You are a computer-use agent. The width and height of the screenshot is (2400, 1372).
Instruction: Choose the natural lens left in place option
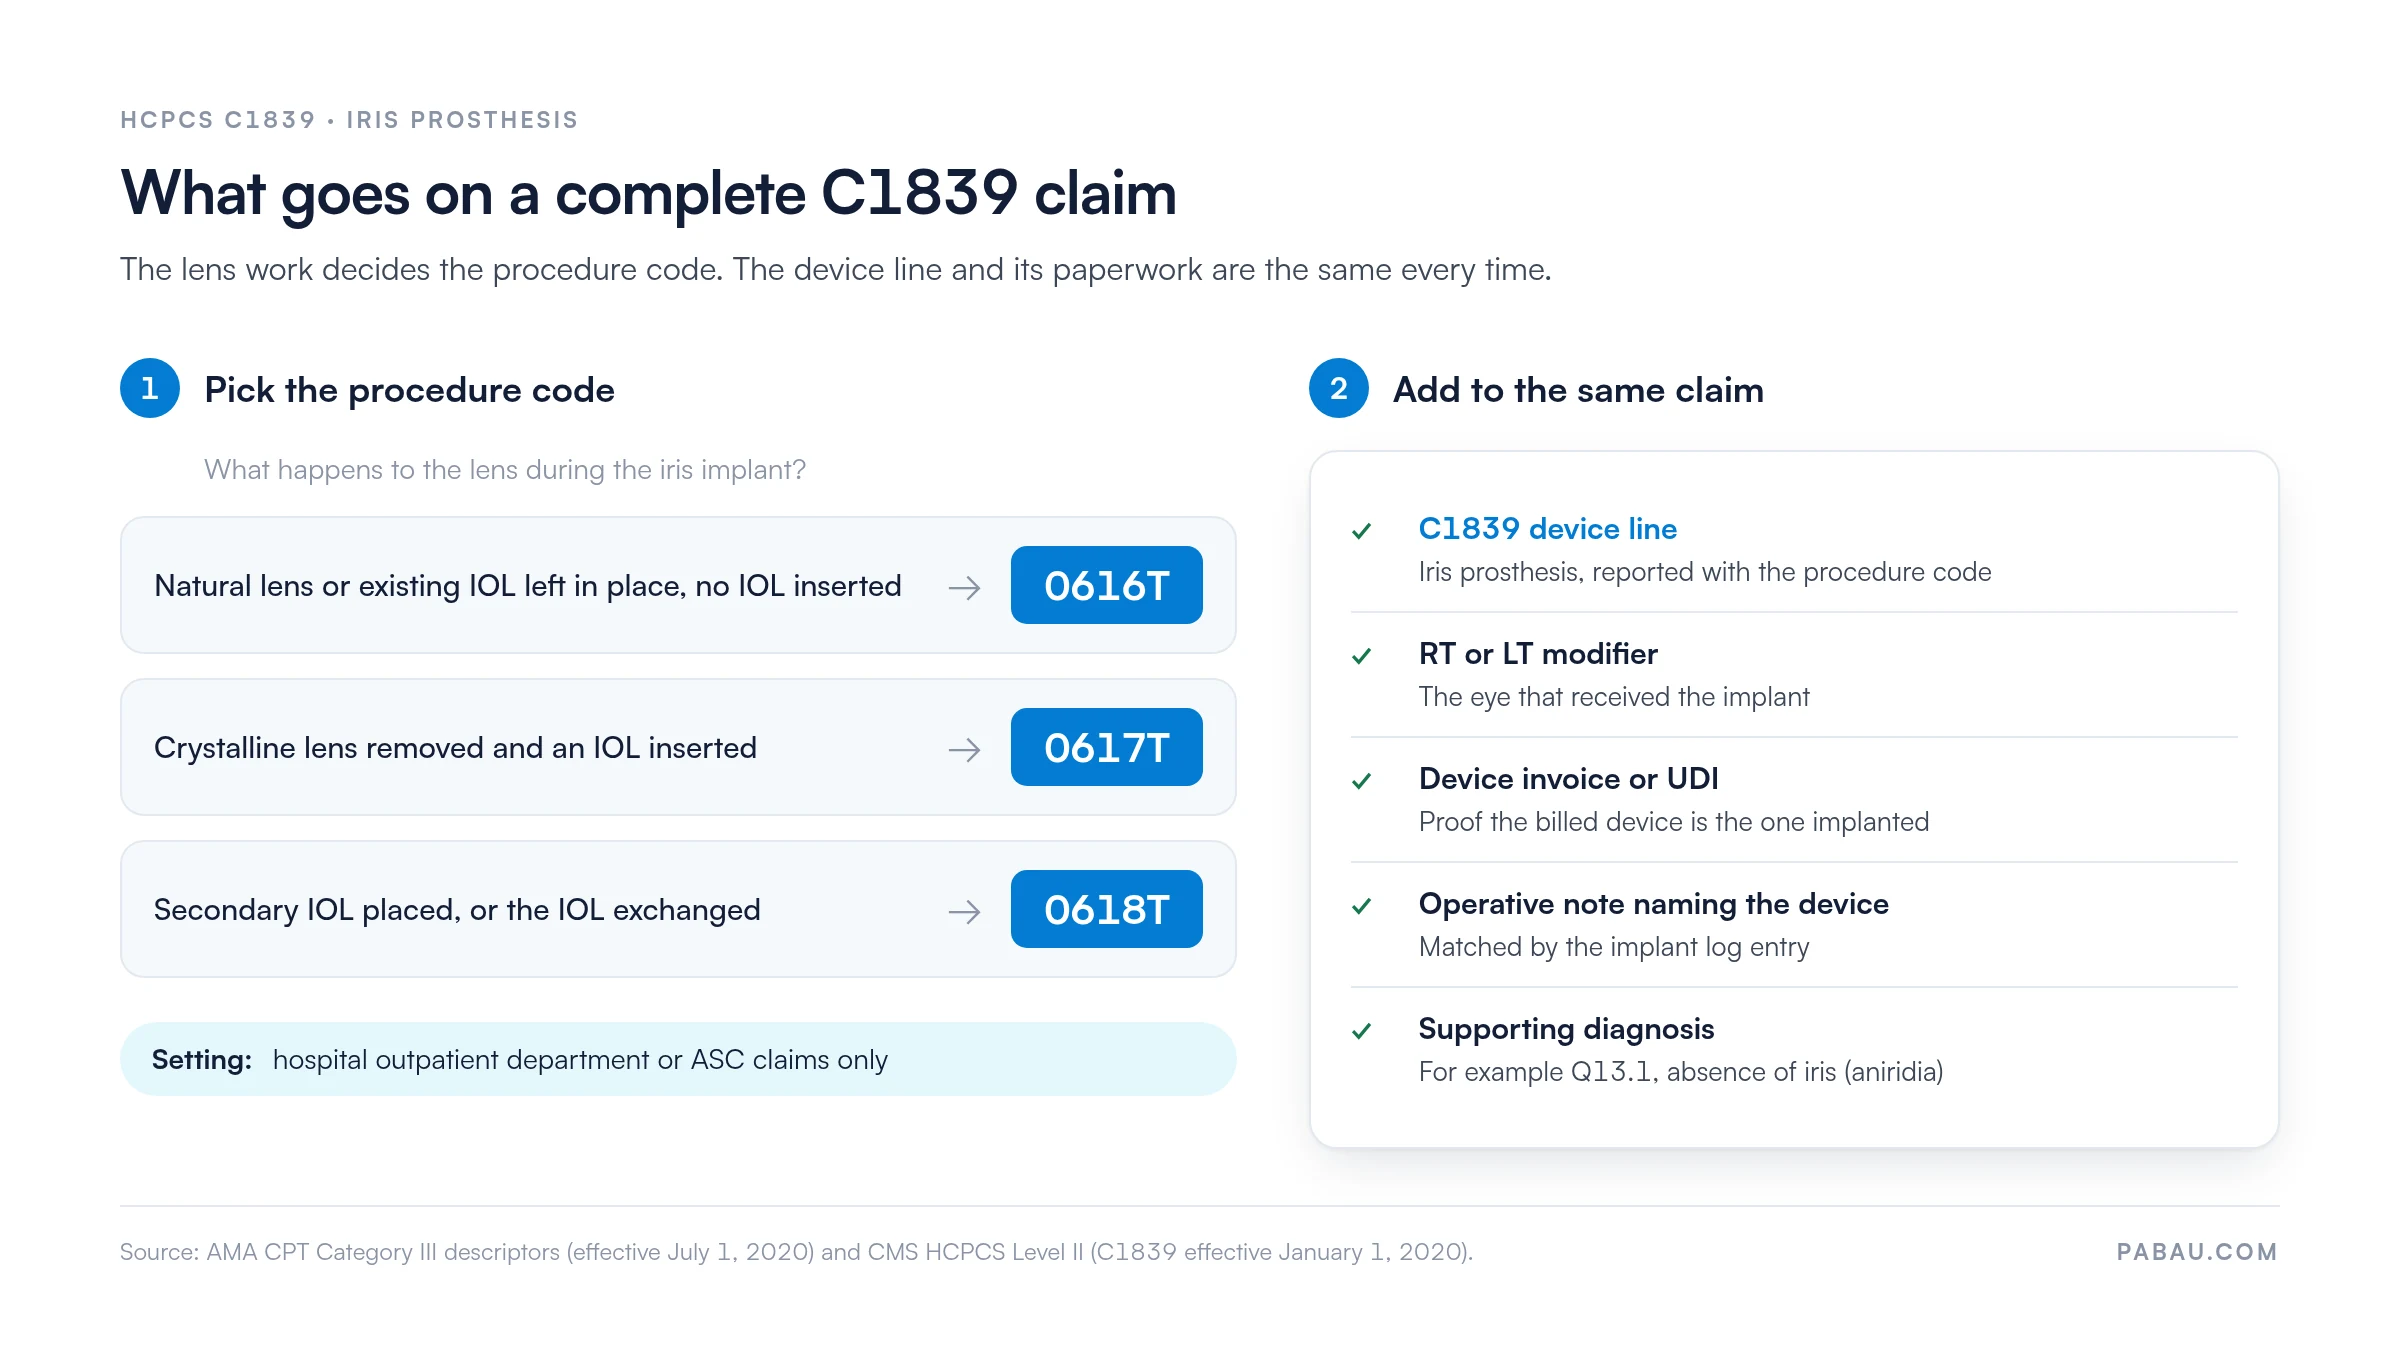click(678, 585)
